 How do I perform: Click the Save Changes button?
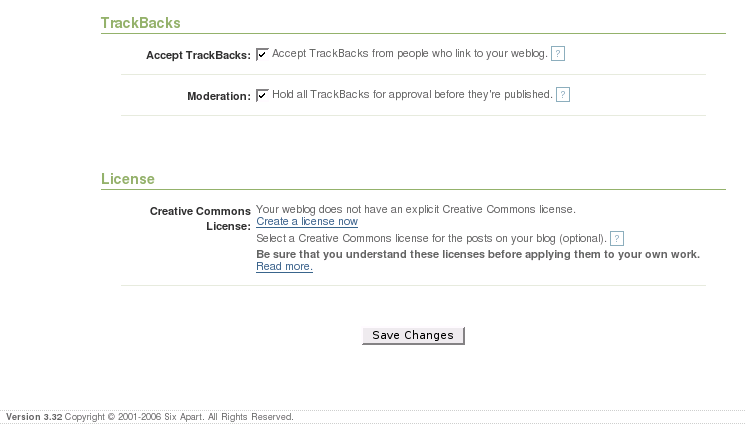(413, 335)
